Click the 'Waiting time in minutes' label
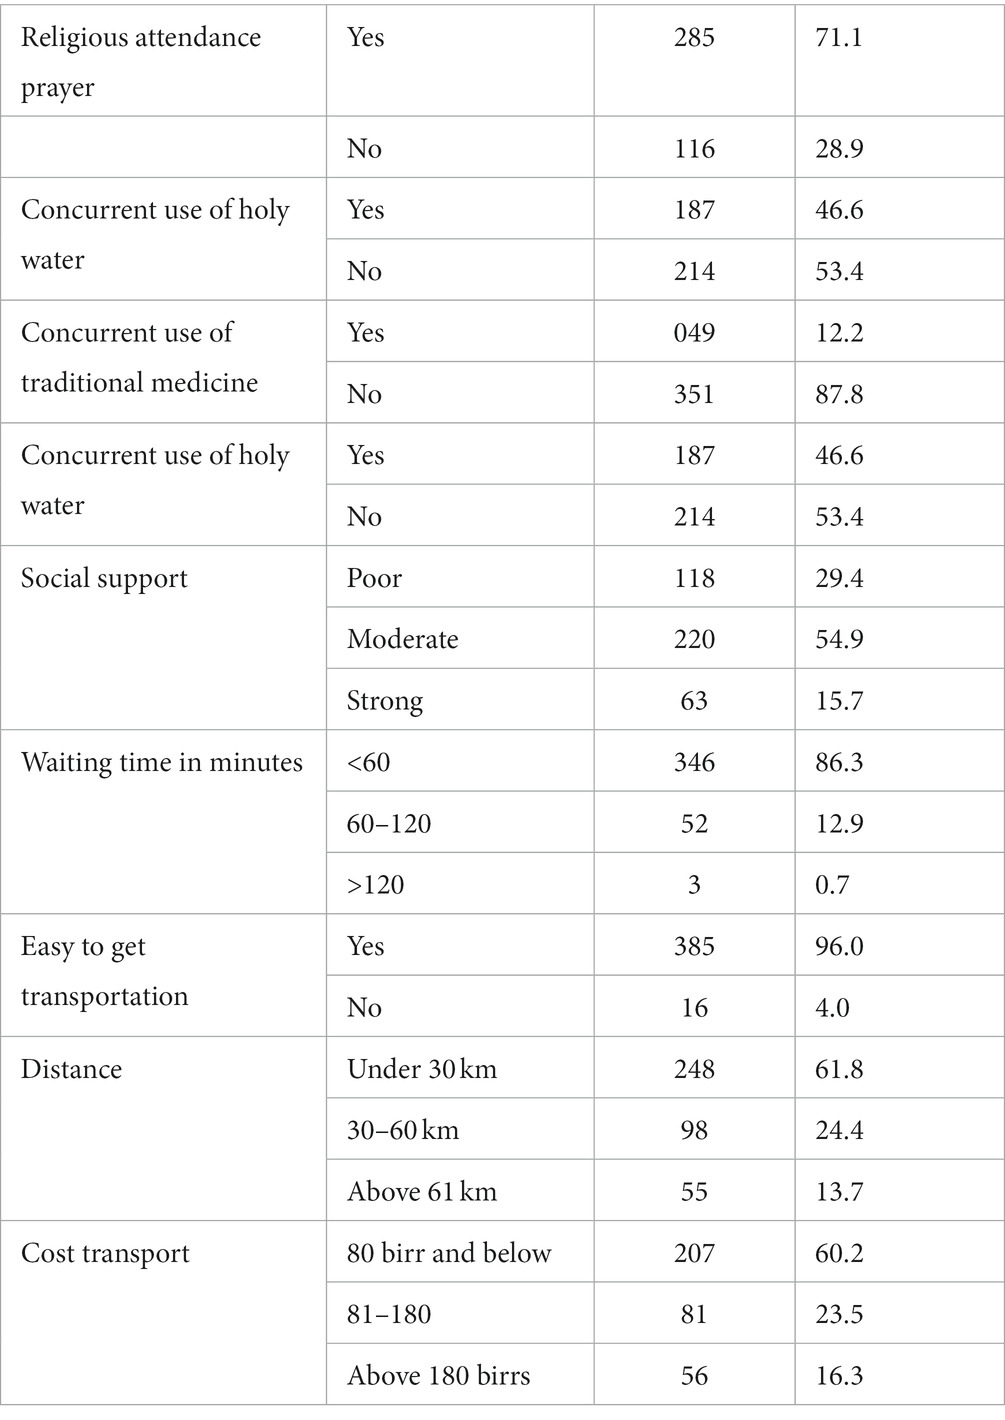Viewport: 1005px width, 1420px height. tap(162, 762)
